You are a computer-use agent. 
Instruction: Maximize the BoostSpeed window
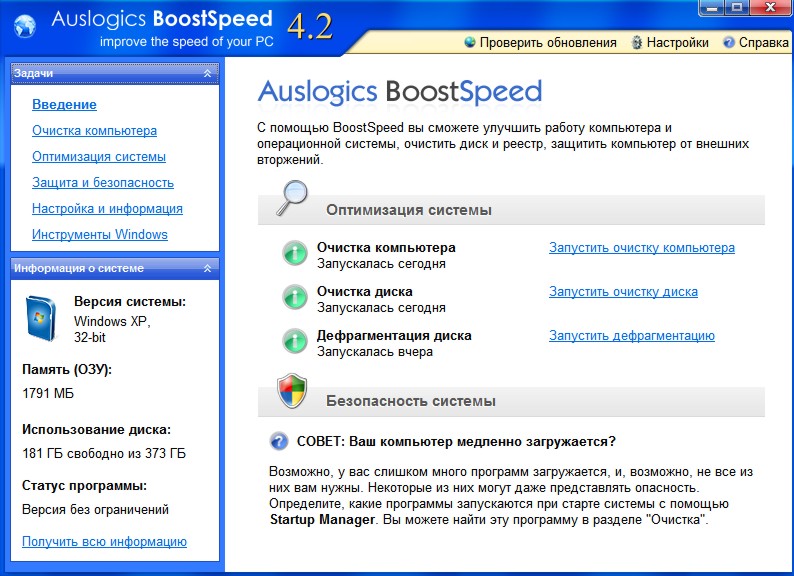click(737, 7)
